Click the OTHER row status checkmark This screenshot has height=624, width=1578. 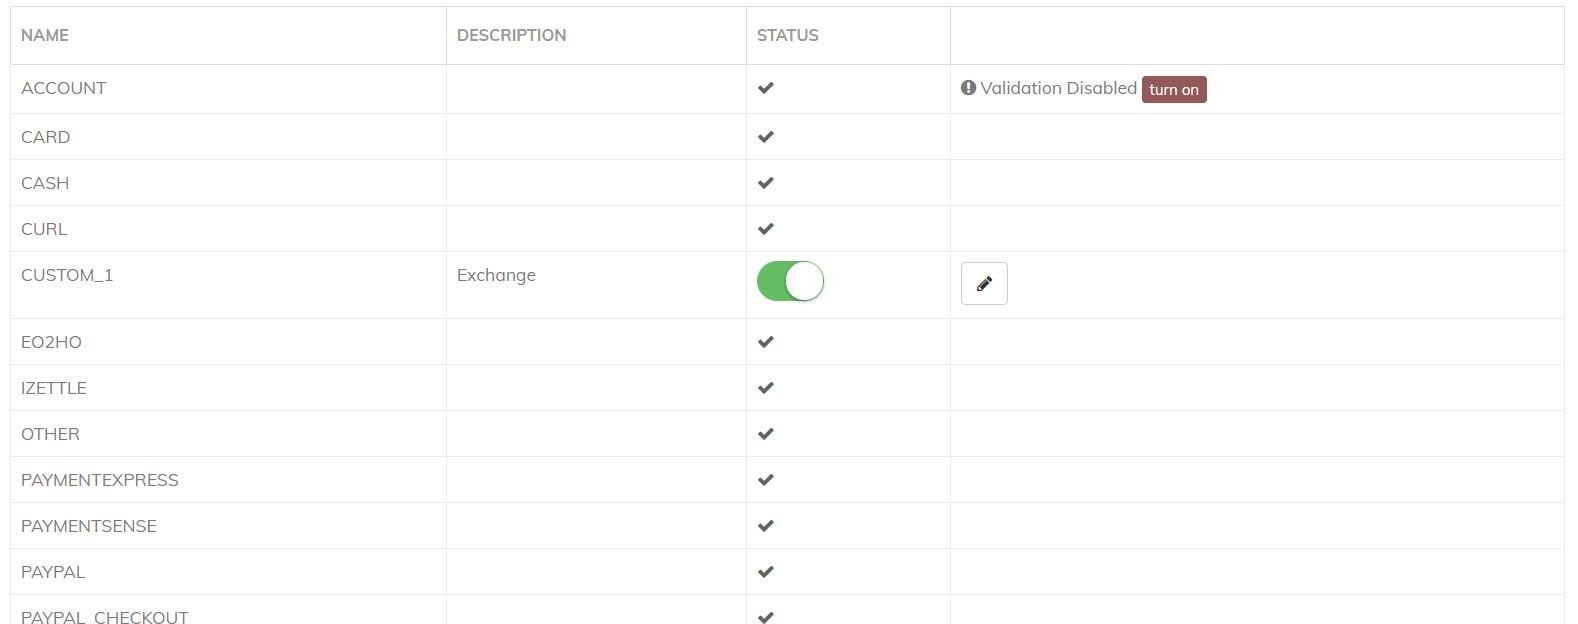pyautogui.click(x=766, y=434)
